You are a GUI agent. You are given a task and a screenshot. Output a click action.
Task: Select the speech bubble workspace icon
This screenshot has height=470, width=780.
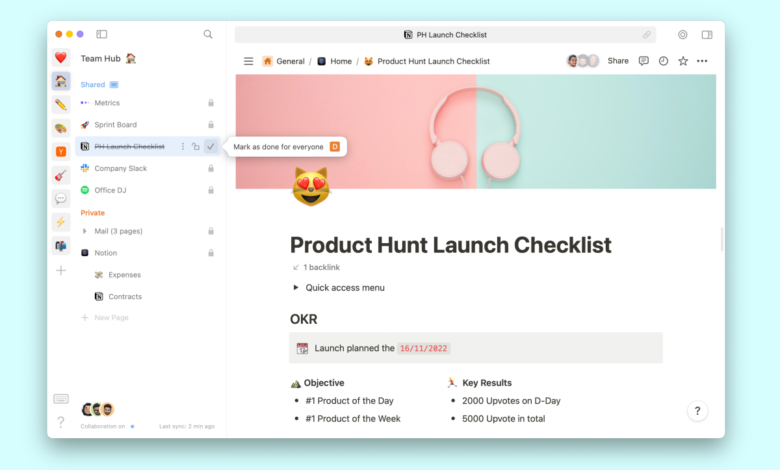tap(61, 198)
